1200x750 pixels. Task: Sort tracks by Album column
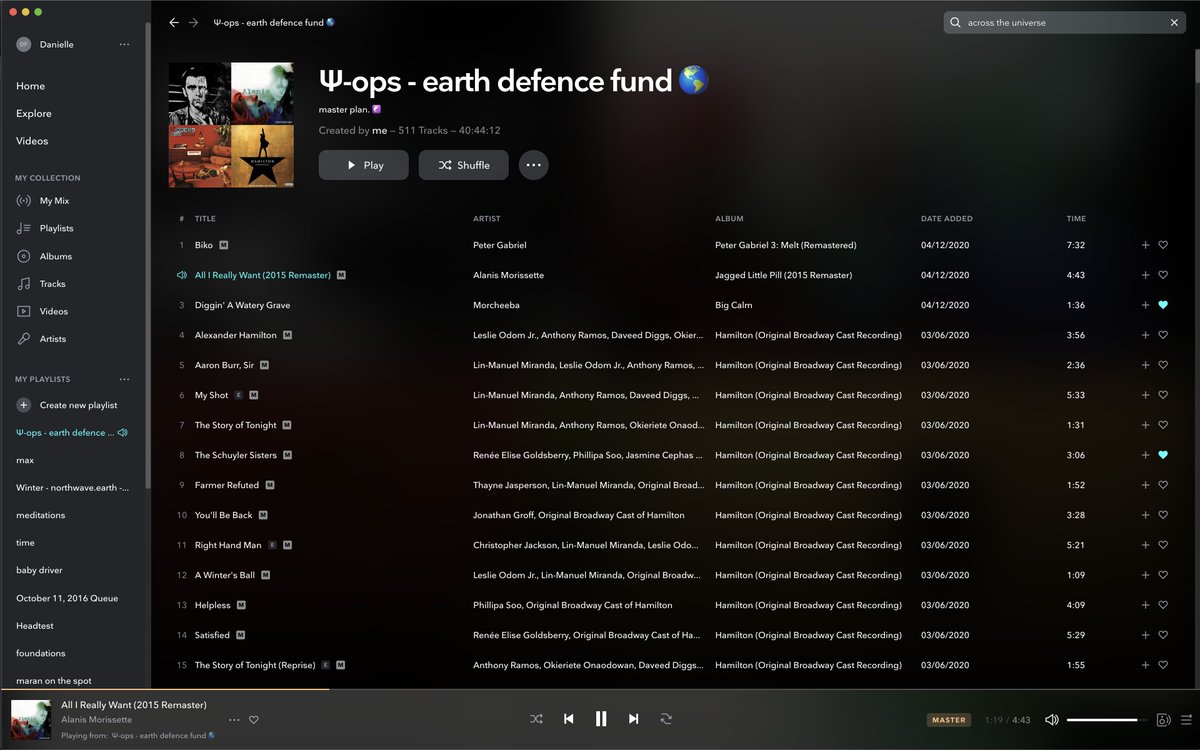point(729,218)
